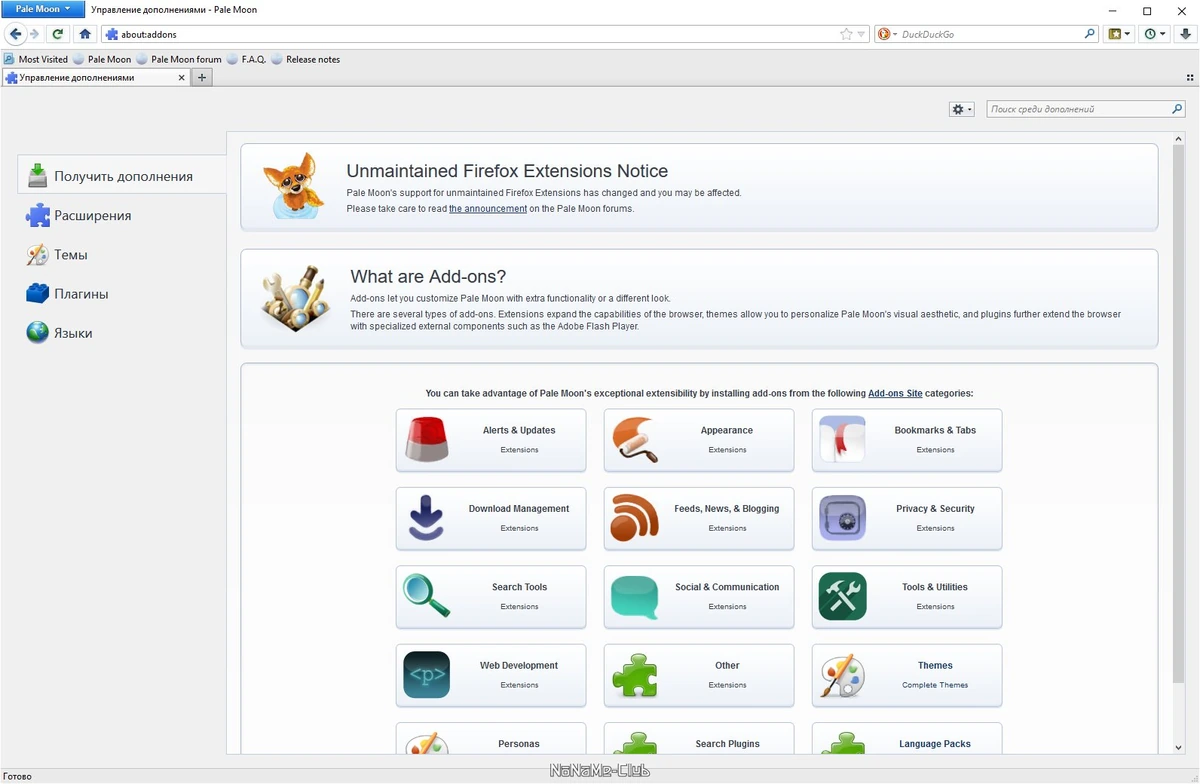
Task: Open the Personas category tile
Action: coord(491,739)
